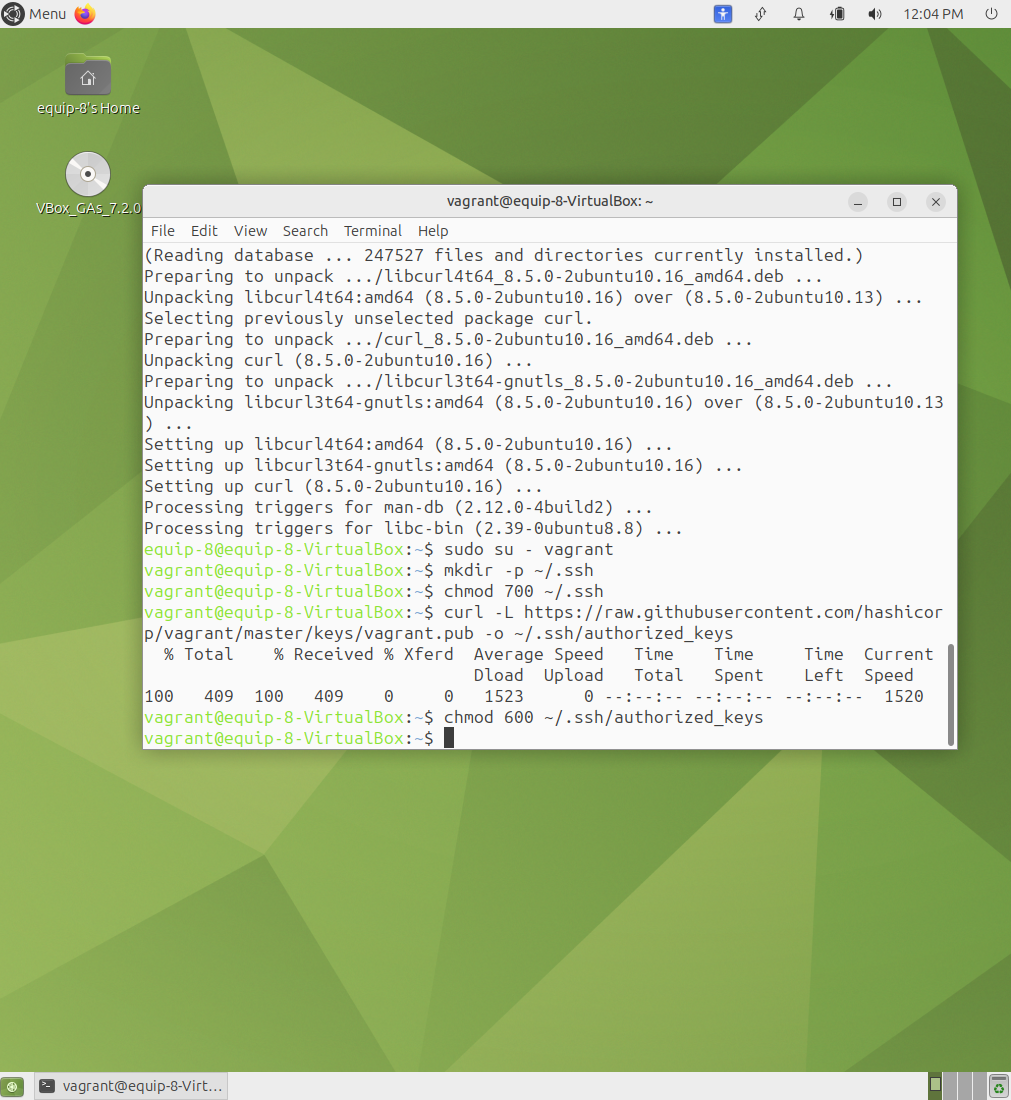1011x1100 pixels.
Task: Select the vagrant@equip-8-Virt... taskbar entry
Action: [130, 1086]
